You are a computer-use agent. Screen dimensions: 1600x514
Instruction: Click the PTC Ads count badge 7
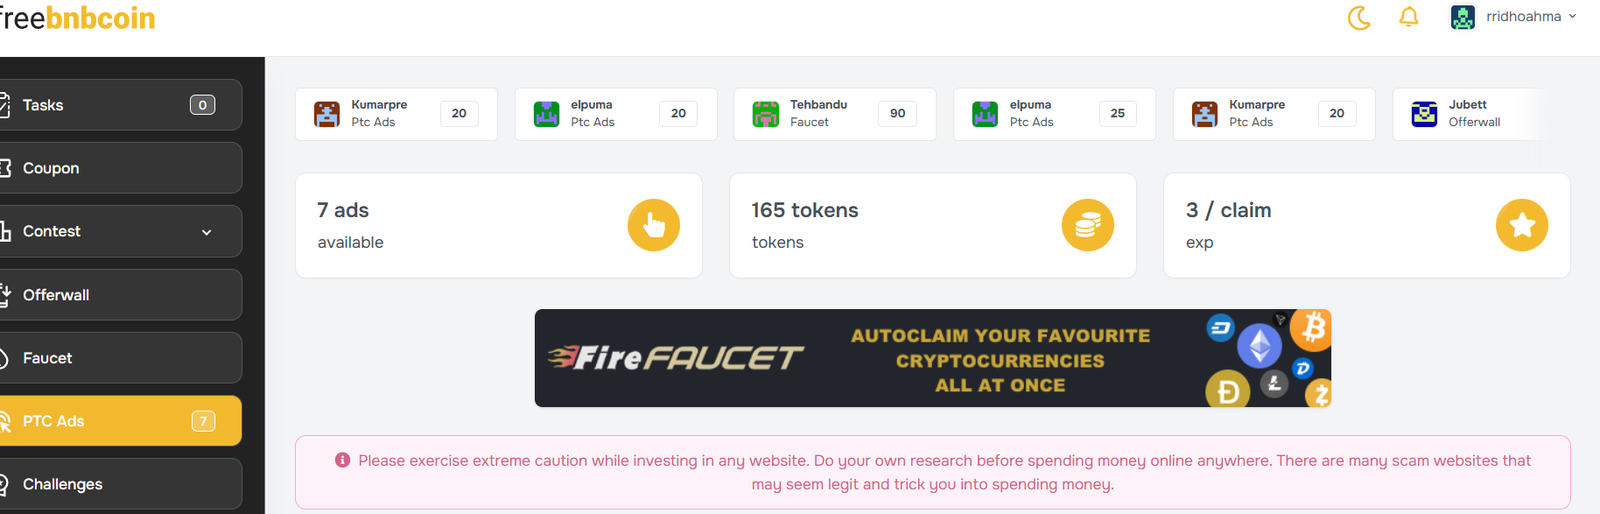coord(203,421)
